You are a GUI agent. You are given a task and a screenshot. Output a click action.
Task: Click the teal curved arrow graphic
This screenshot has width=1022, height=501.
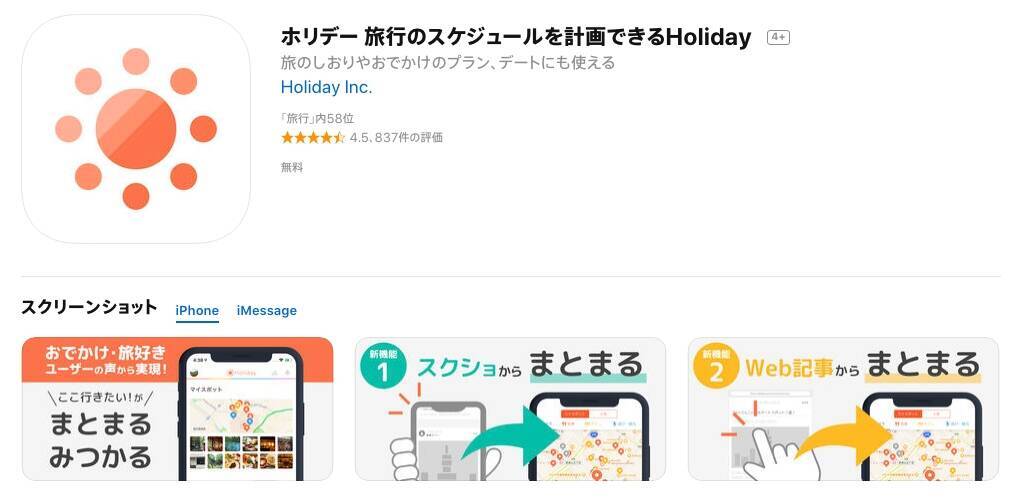[x=514, y=435]
